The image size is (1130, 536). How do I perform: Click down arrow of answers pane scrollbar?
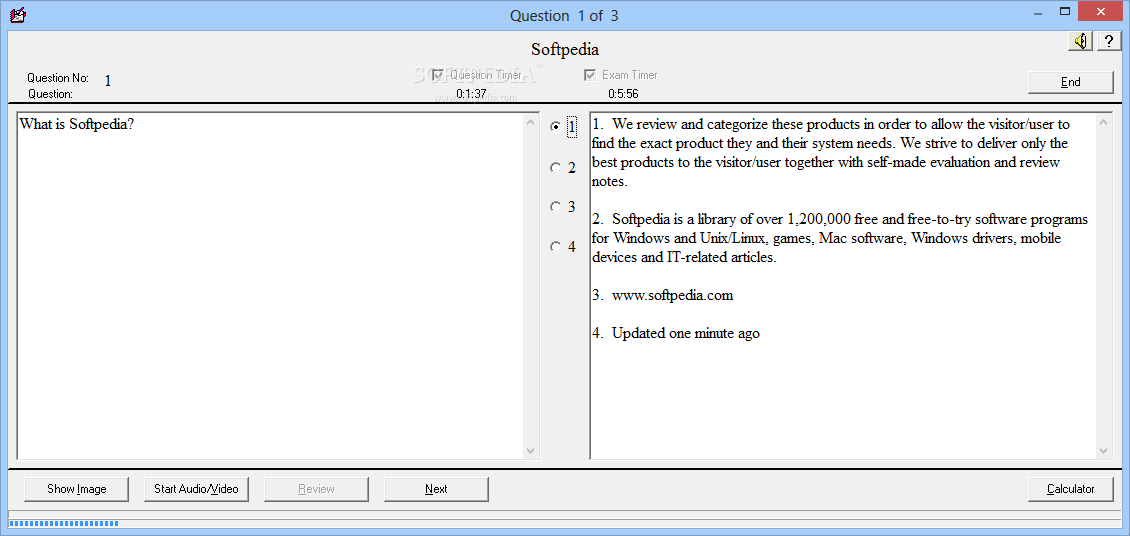1104,450
